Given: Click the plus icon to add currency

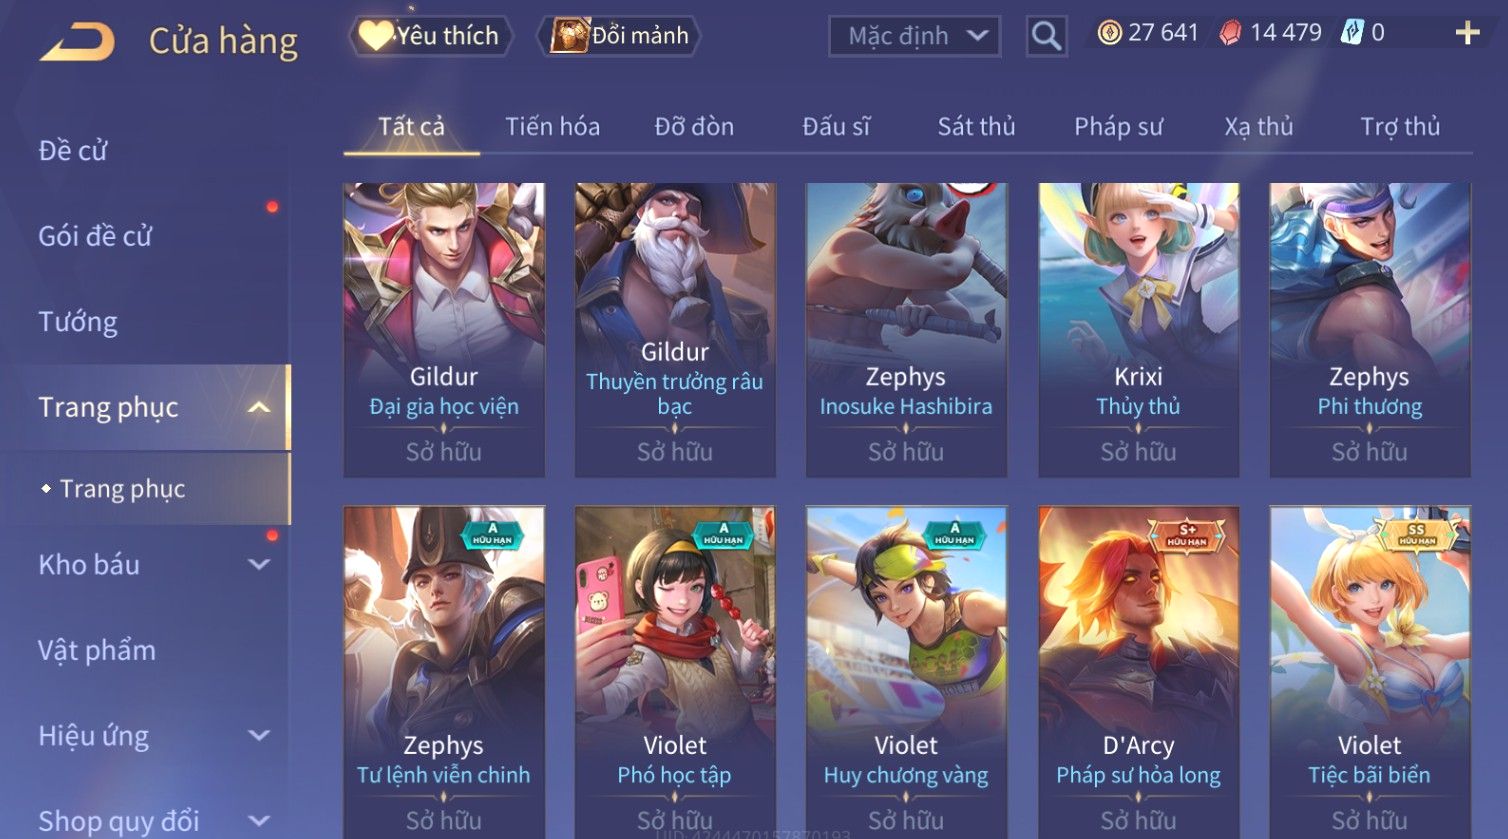Looking at the screenshot, I should coord(1467,33).
